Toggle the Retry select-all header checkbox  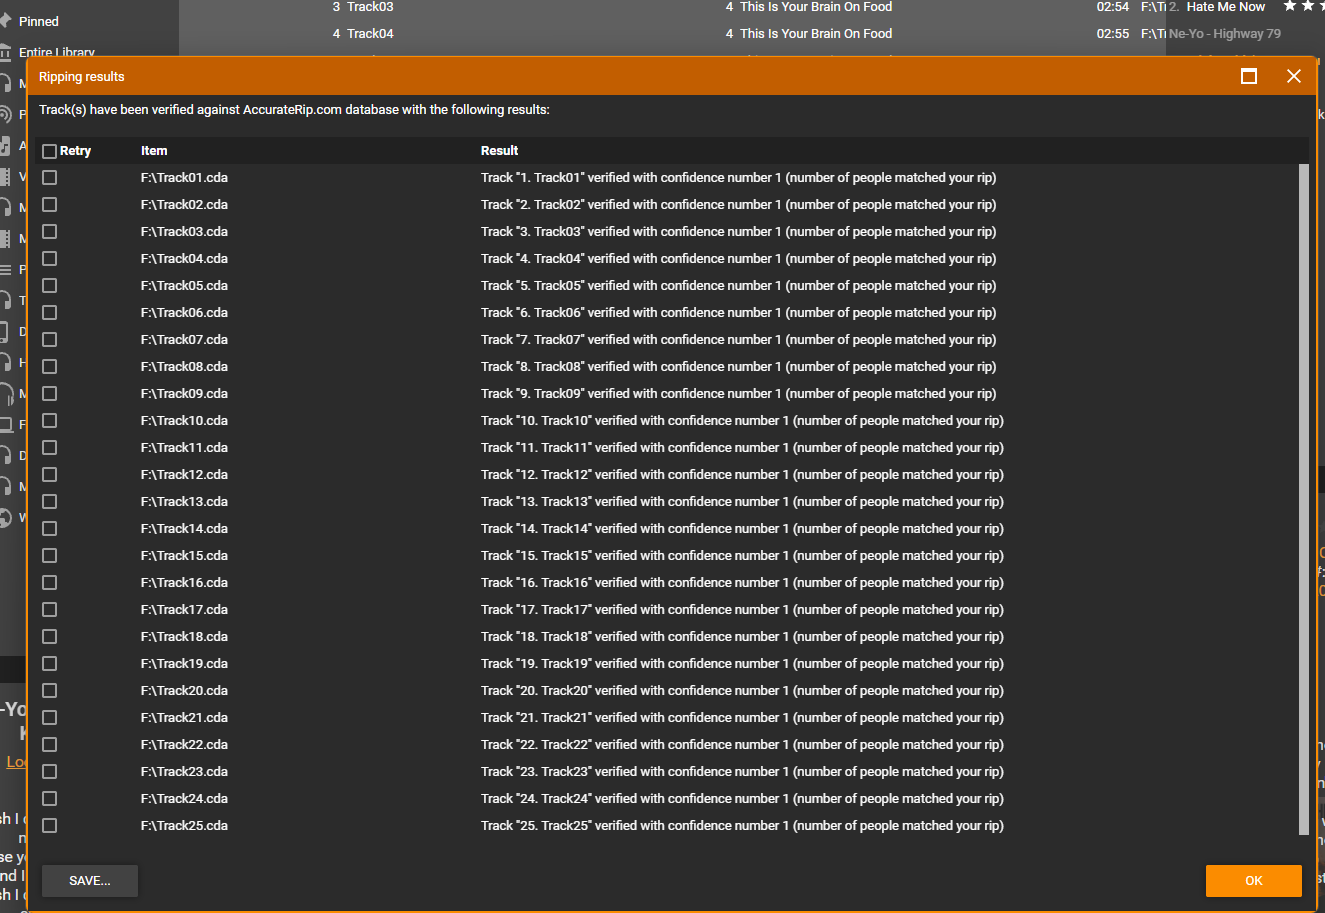(x=49, y=151)
